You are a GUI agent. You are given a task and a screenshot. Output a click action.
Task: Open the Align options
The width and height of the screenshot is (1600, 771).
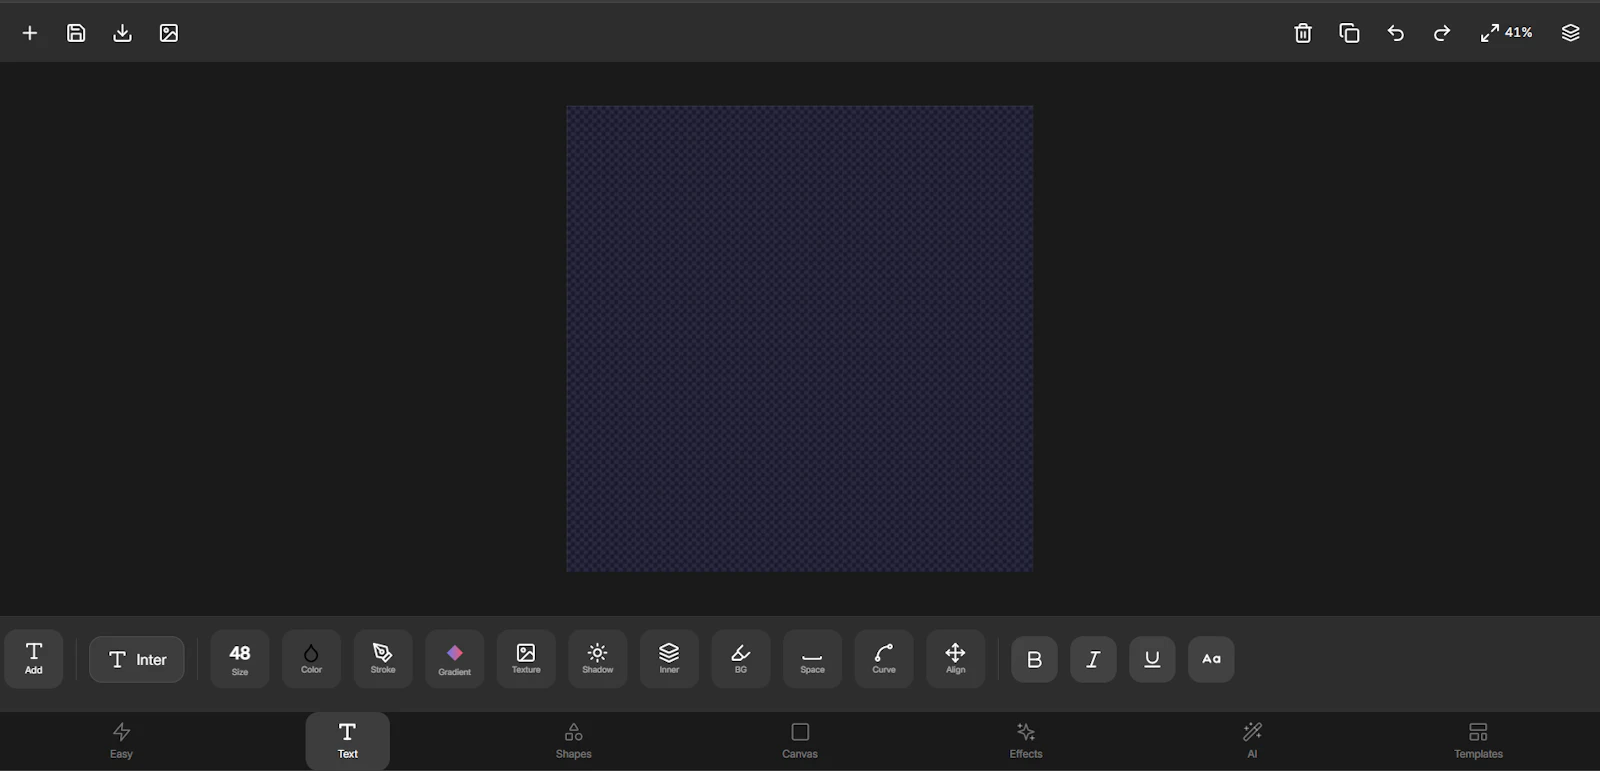[956, 659]
